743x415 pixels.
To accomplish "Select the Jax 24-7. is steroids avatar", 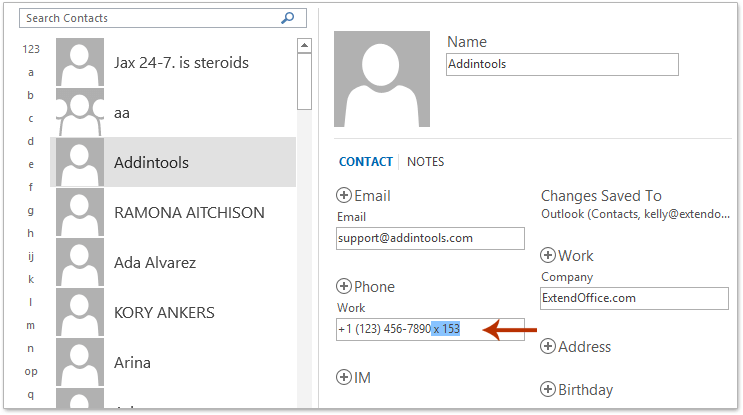I will tap(80, 62).
